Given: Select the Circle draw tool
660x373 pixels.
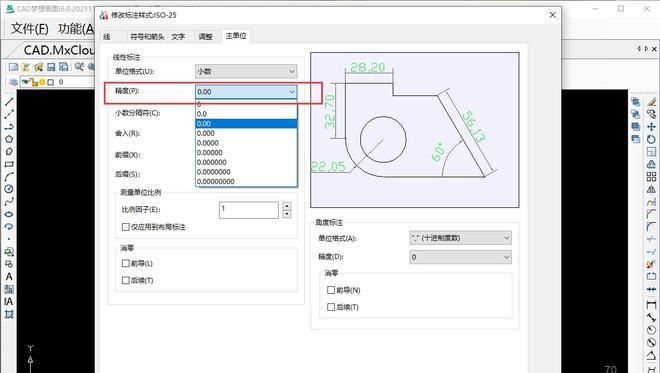Looking at the screenshot, I should point(9,189).
